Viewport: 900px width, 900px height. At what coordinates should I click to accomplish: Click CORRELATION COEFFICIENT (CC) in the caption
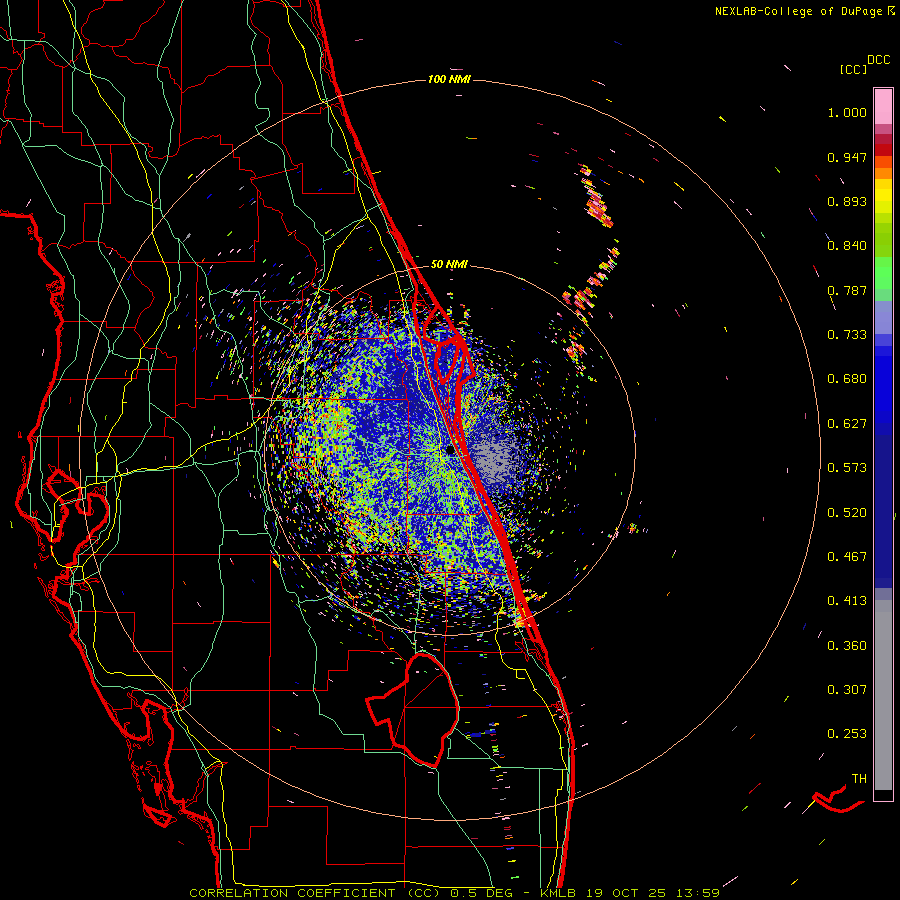click(316, 893)
